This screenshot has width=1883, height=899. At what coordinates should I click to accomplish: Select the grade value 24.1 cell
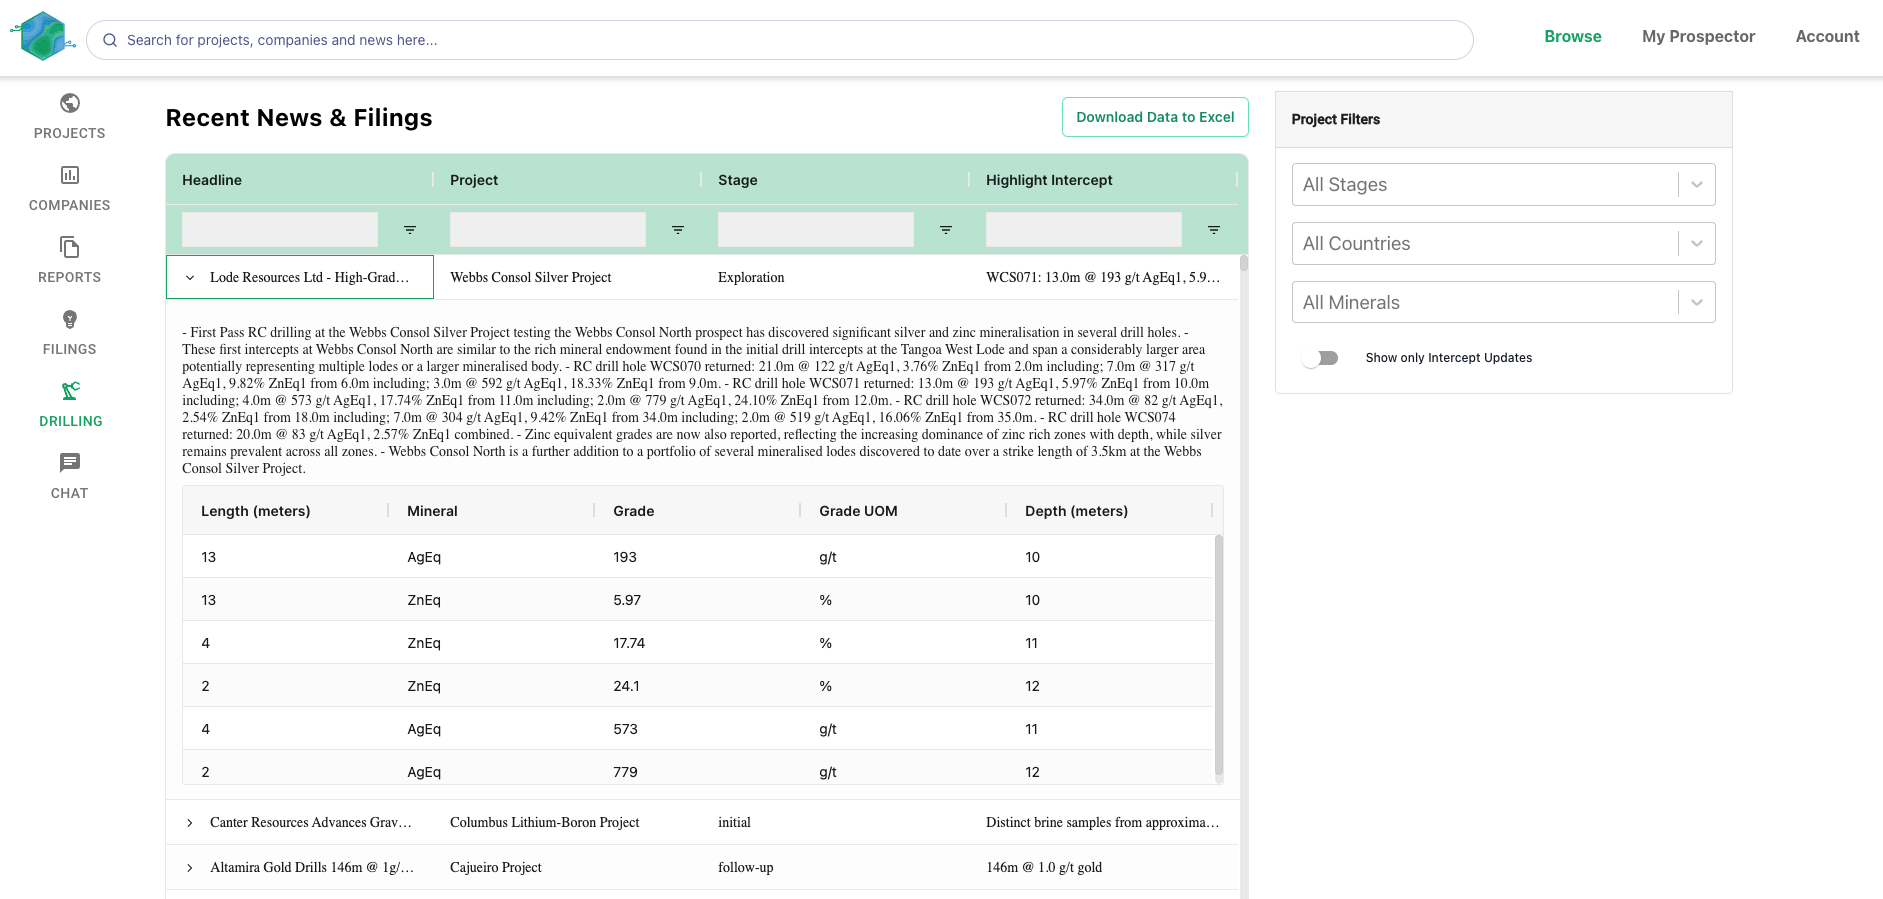[698, 686]
